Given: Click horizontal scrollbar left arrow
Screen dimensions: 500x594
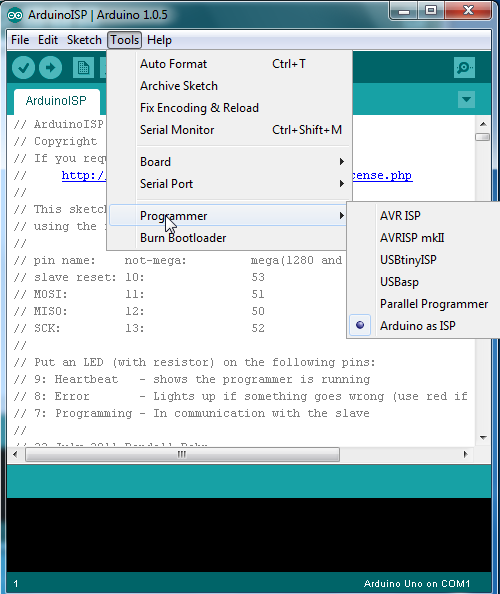Looking at the screenshot, I should [15, 454].
